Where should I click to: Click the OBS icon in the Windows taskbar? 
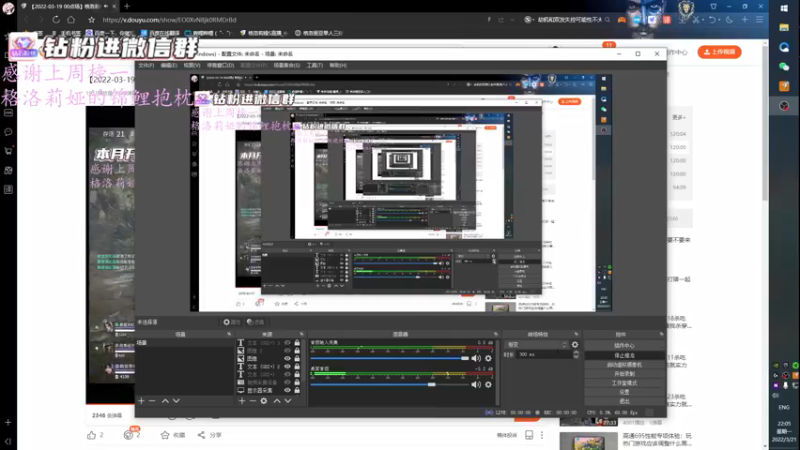[x=784, y=106]
